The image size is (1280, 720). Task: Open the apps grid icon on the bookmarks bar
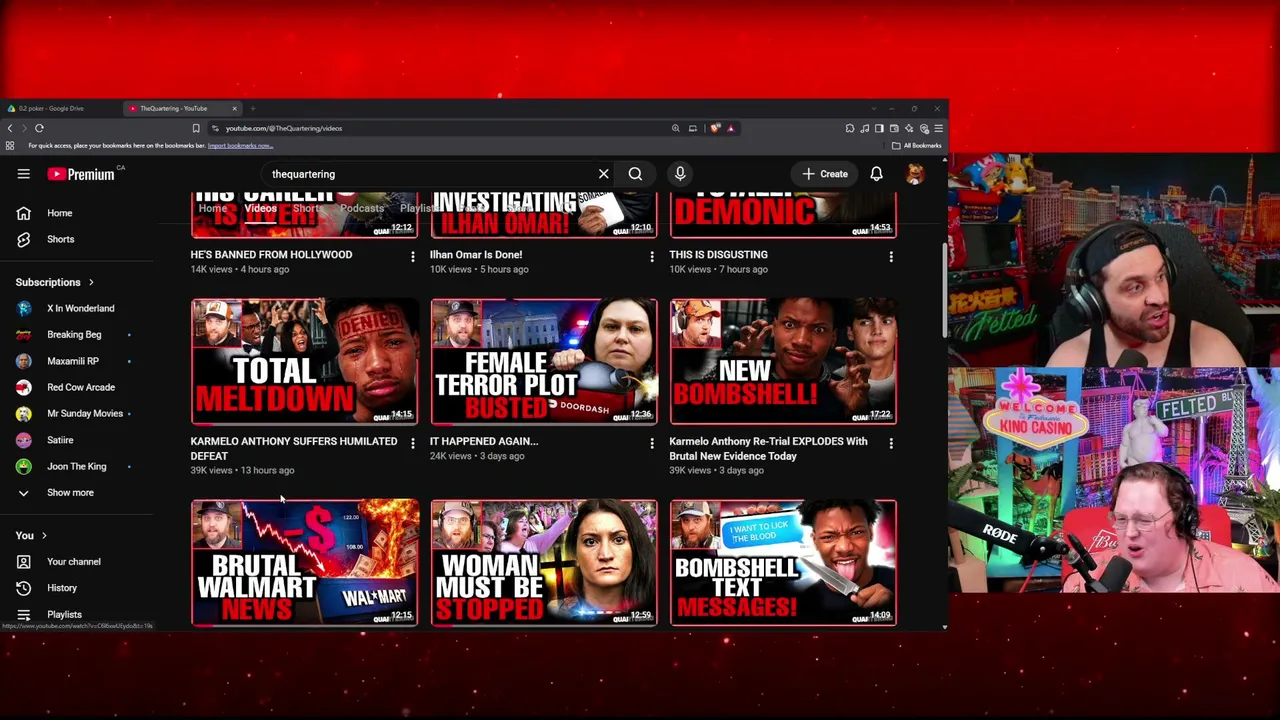(x=10, y=146)
